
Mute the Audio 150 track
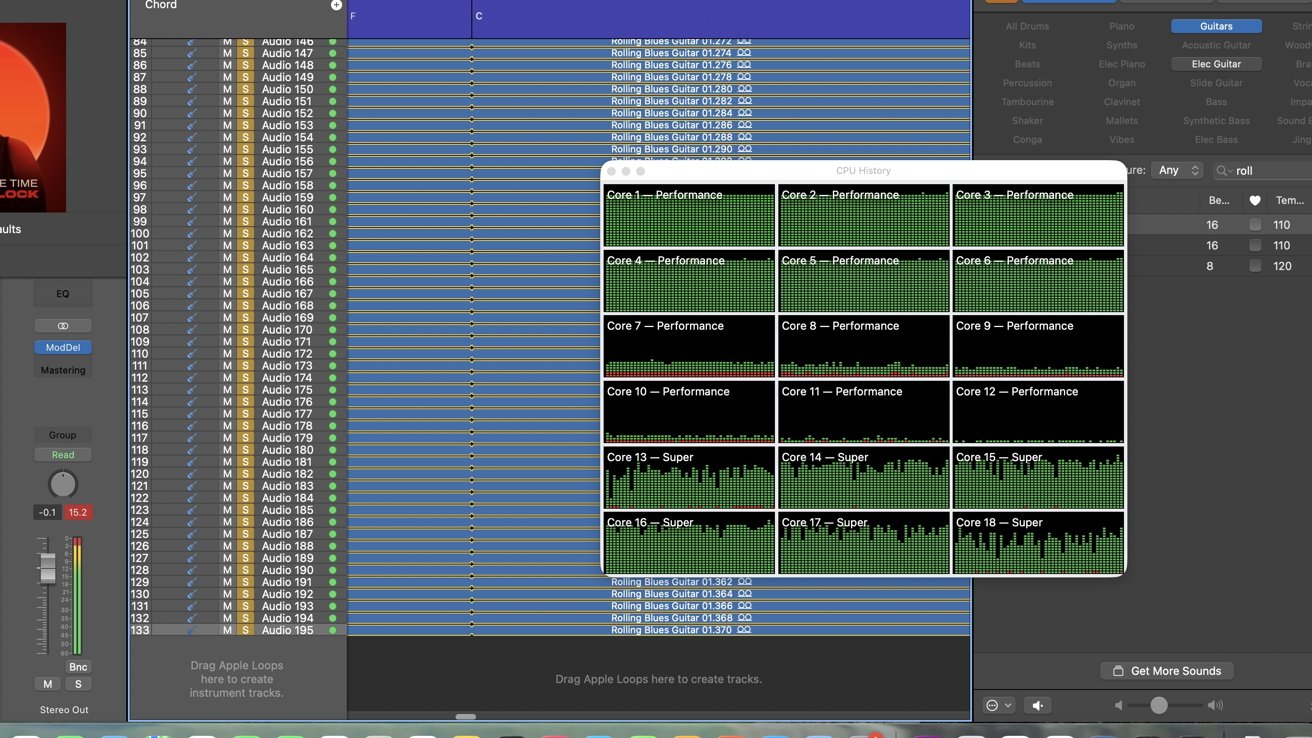(x=227, y=89)
